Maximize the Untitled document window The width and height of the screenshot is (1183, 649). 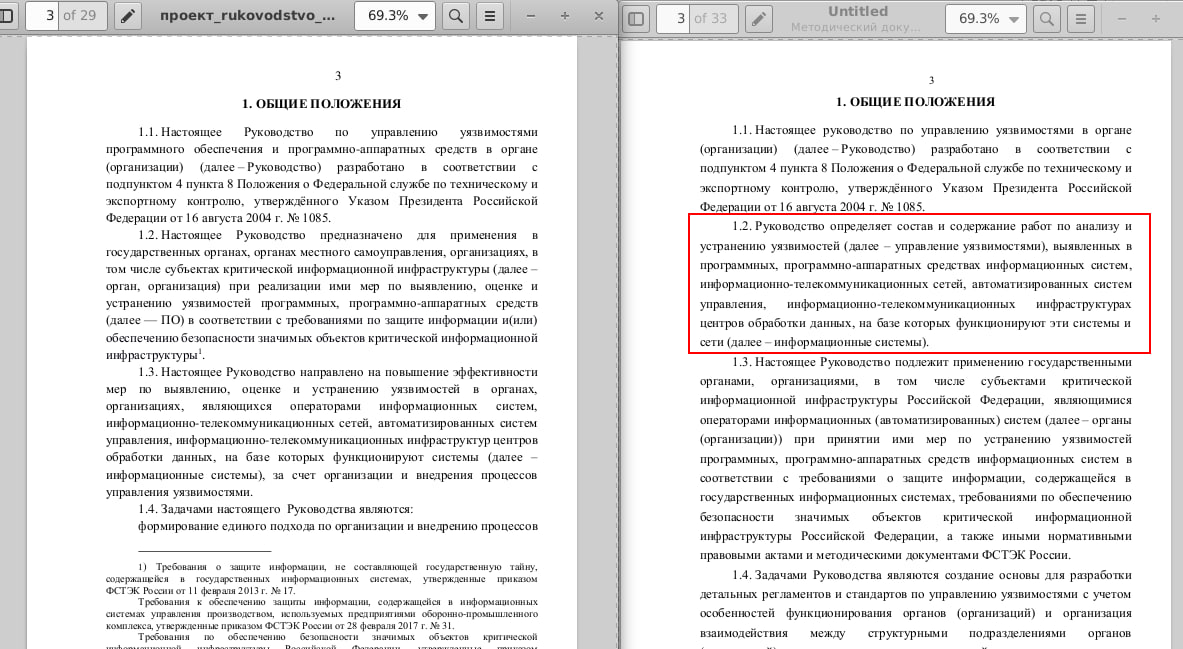1156,18
